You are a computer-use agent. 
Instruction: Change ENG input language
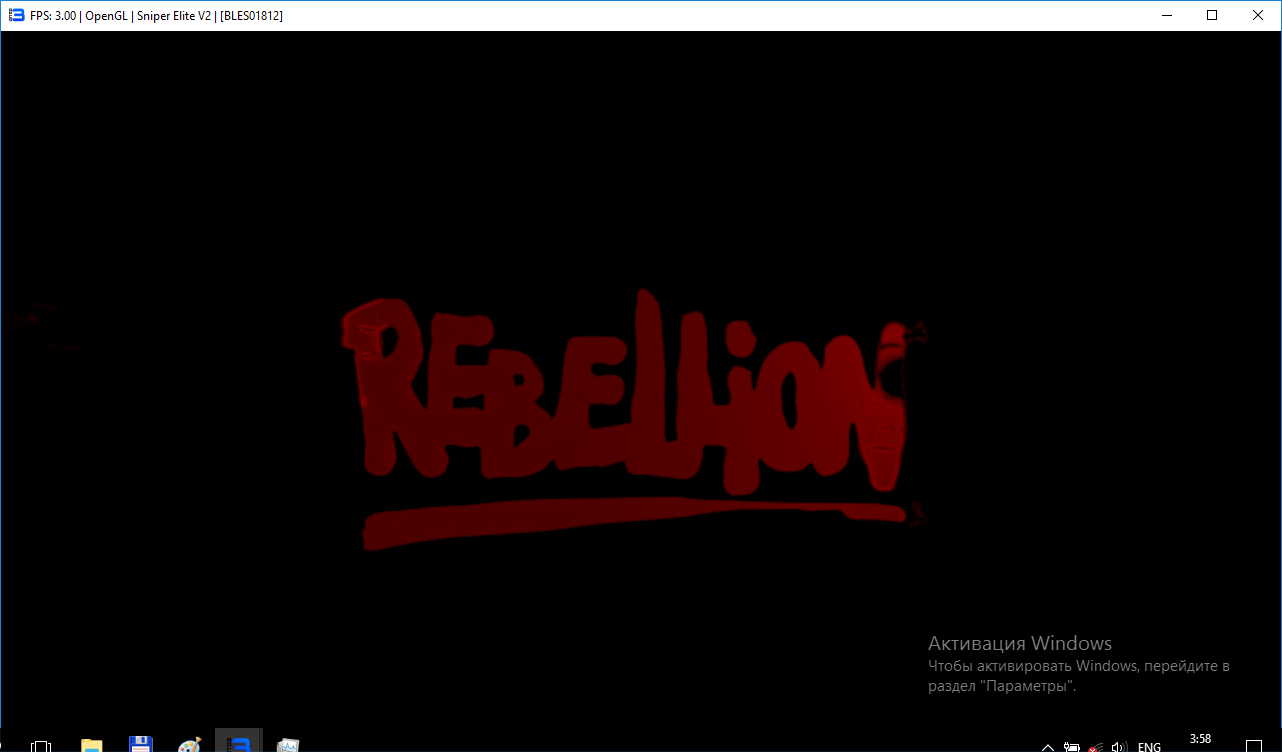click(1150, 746)
